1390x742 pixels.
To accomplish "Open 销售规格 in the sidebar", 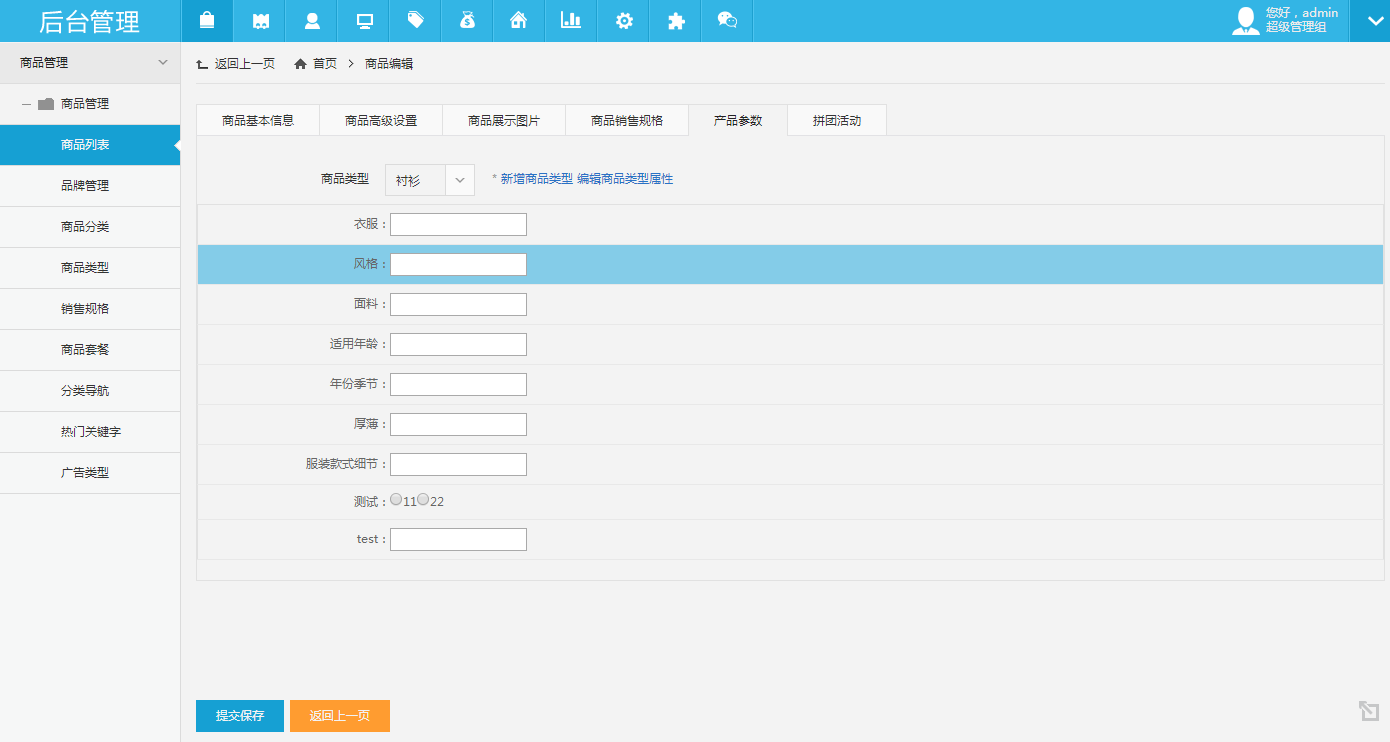I will (x=90, y=309).
